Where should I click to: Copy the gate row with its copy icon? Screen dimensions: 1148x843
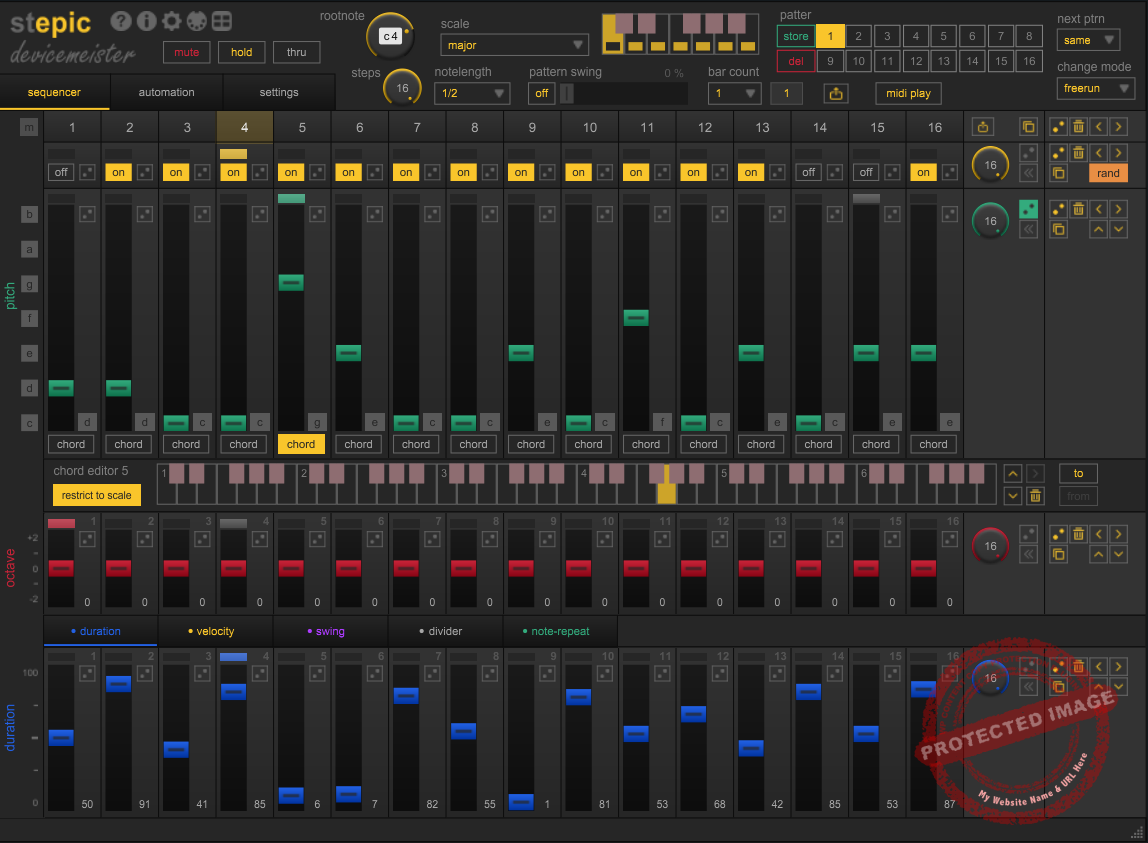point(1058,173)
